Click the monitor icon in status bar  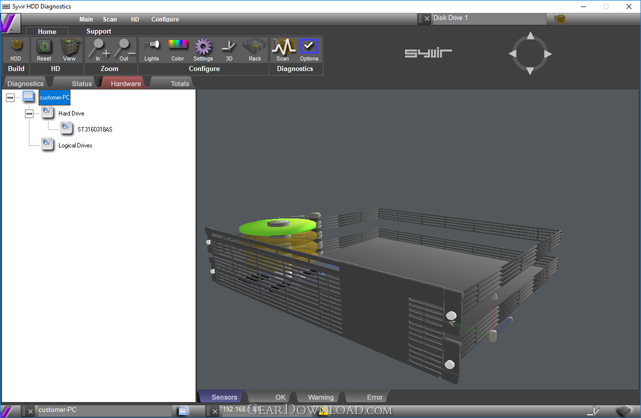(183, 411)
